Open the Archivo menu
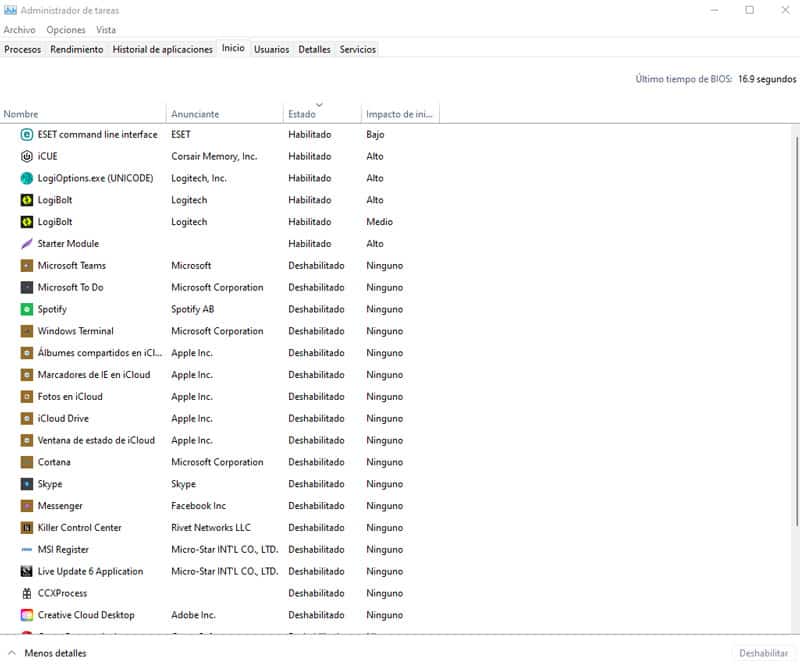 [x=19, y=30]
